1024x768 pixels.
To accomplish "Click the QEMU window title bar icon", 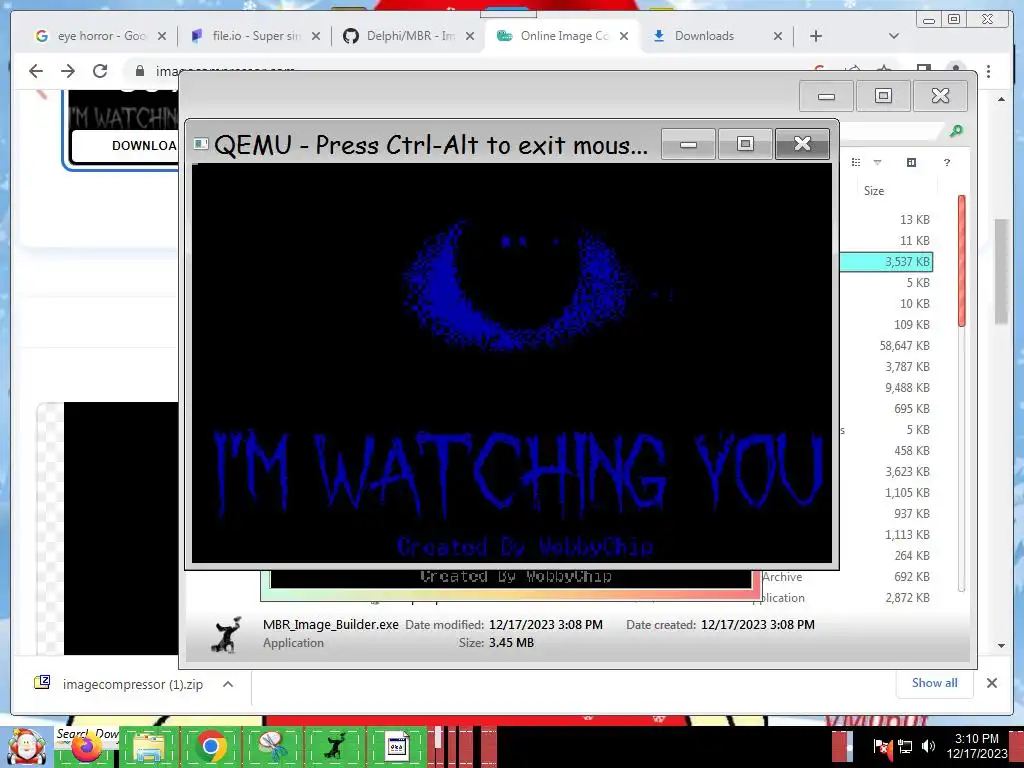I will point(201,144).
